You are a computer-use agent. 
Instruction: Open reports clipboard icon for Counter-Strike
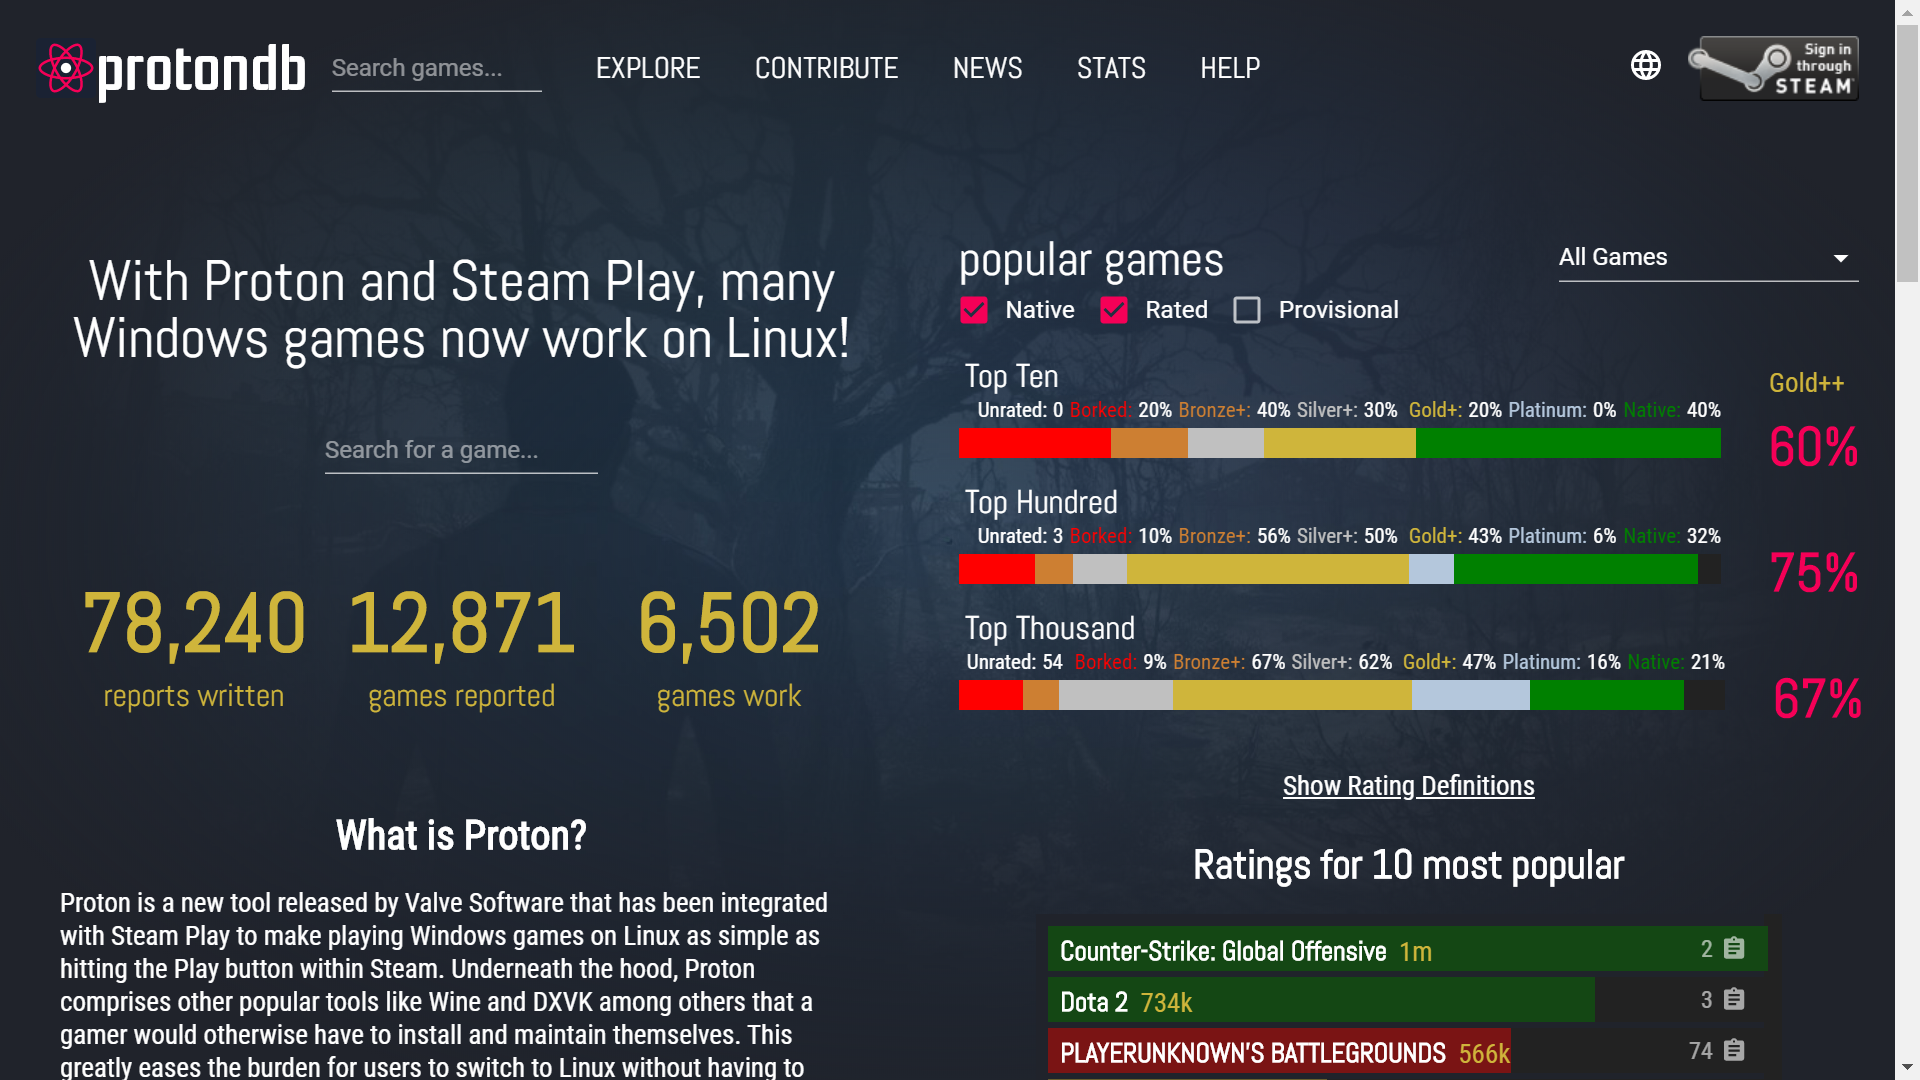(1734, 948)
